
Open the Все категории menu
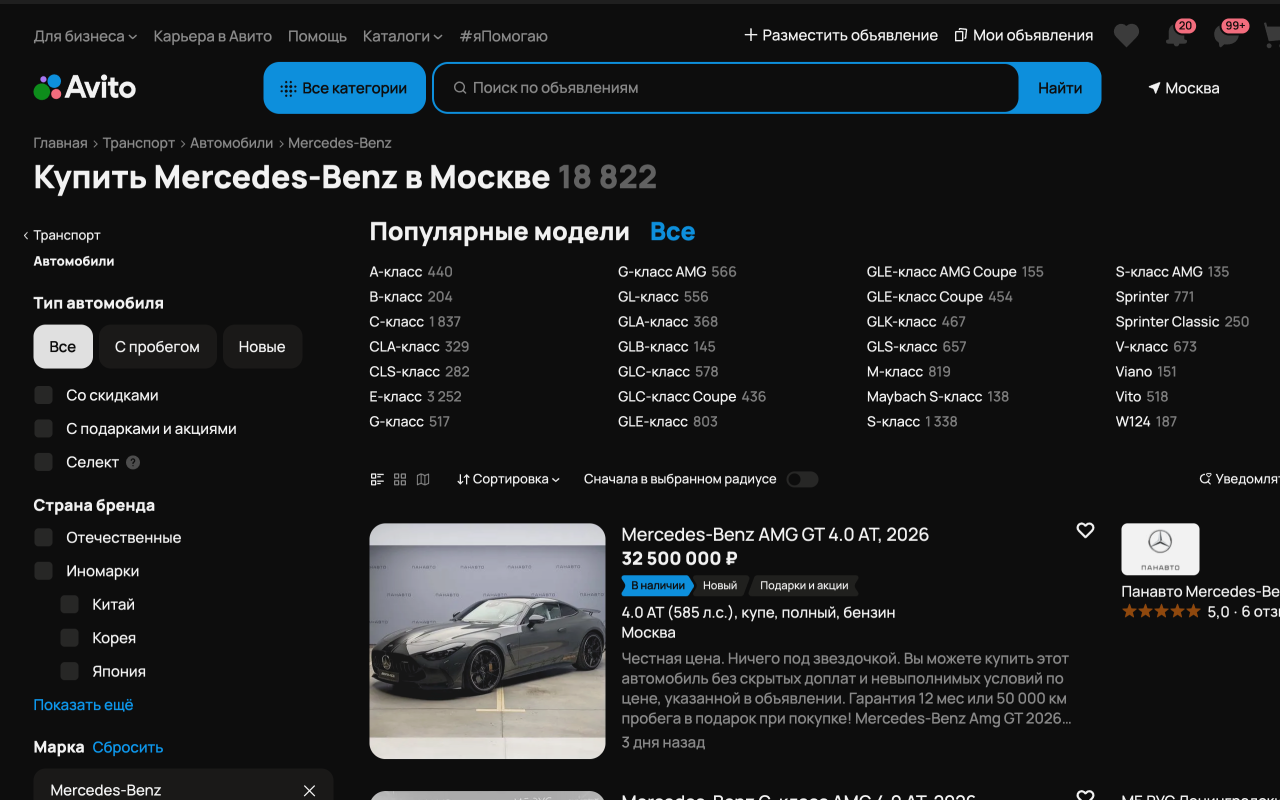pyautogui.click(x=345, y=88)
